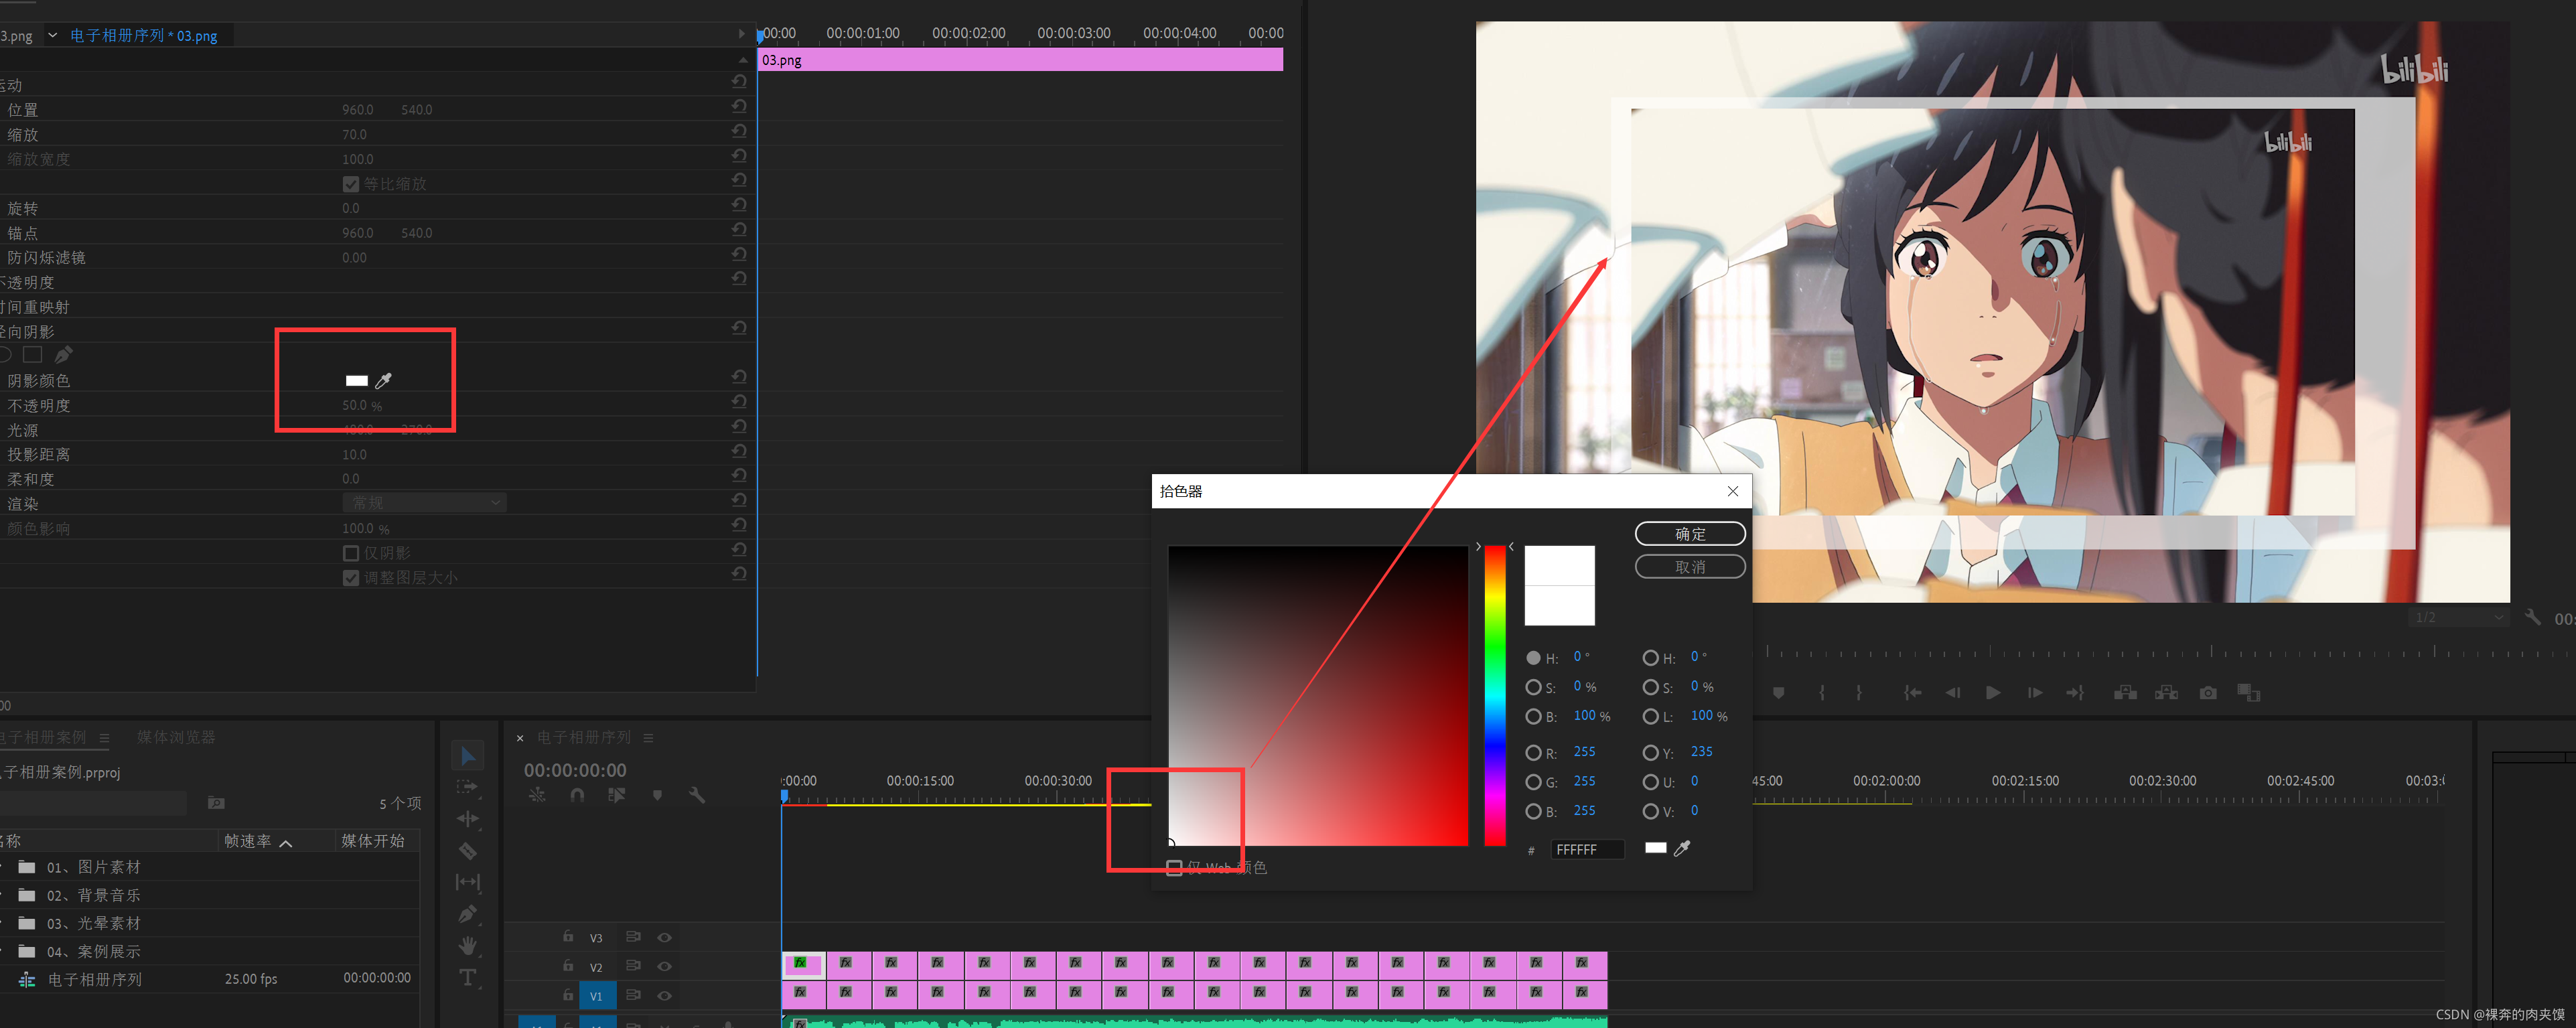Confirm color with the 确定 button
The image size is (2576, 1028).
pos(1690,534)
